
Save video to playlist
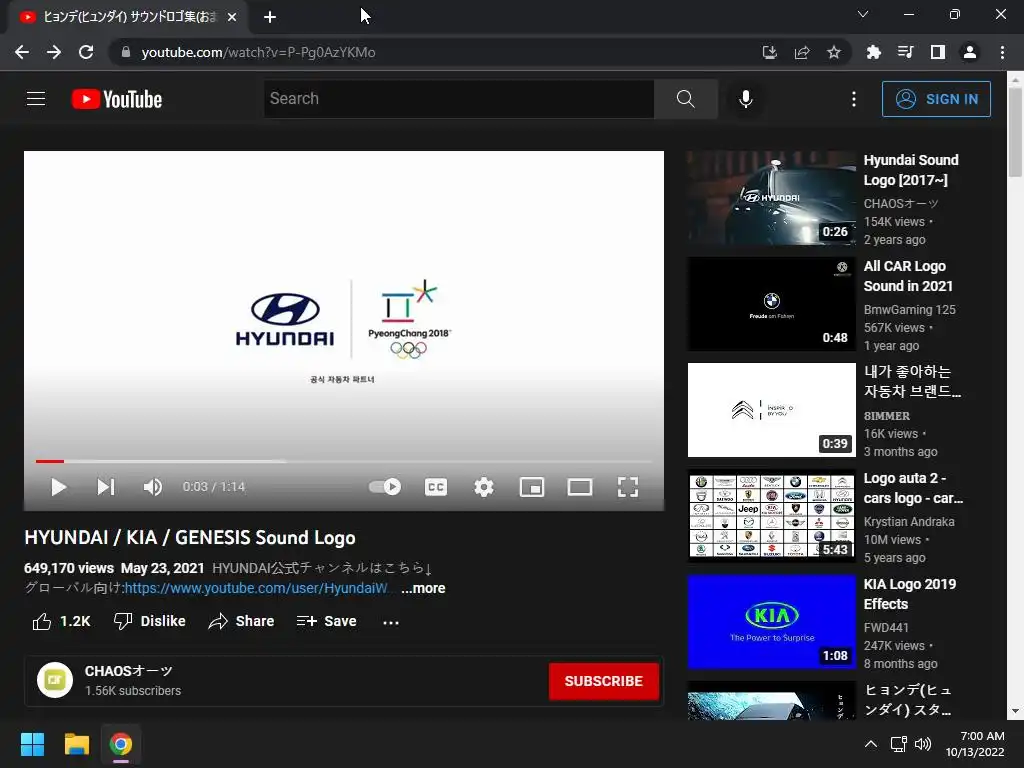click(326, 621)
